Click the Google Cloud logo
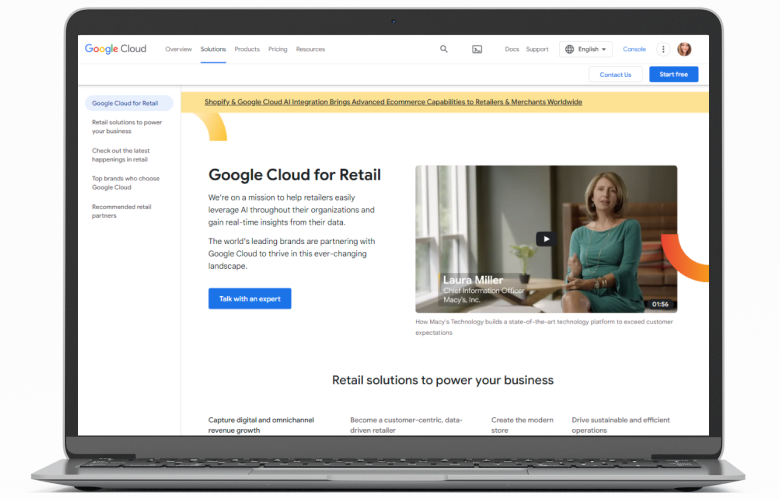Viewport: 780px width, 500px height. 115,49
